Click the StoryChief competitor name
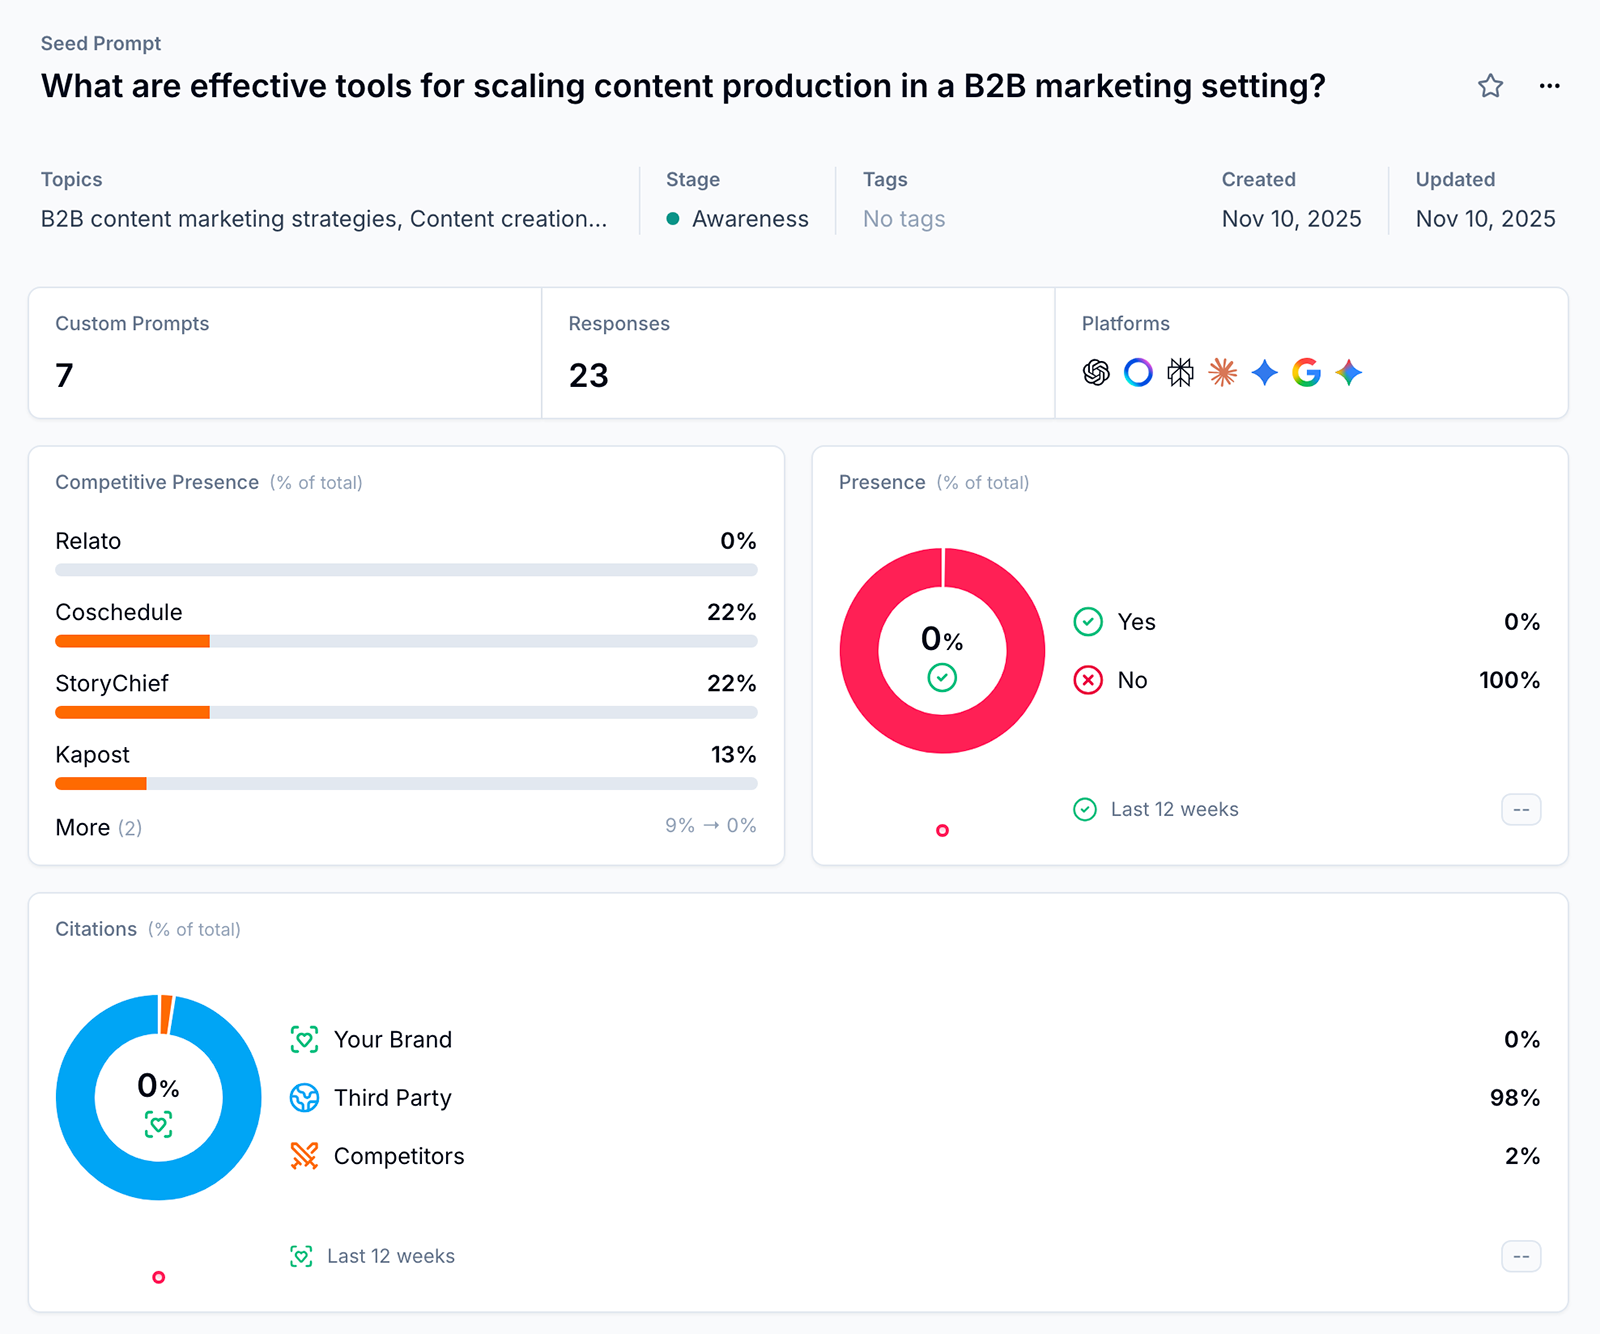The width and height of the screenshot is (1600, 1334). pos(112,683)
